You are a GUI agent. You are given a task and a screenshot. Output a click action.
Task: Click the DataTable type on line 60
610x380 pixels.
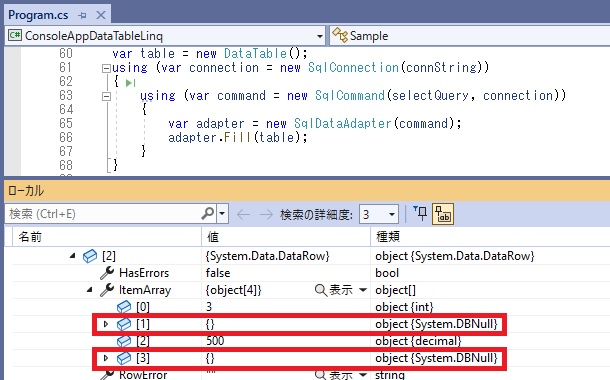coord(255,53)
